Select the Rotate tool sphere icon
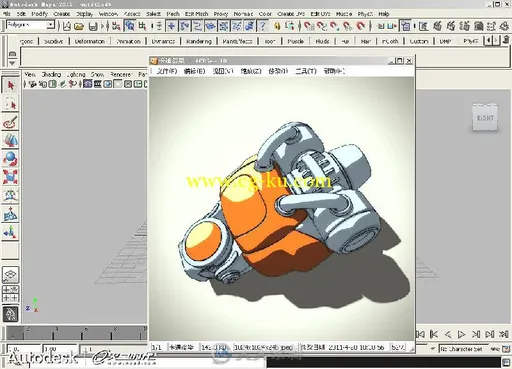 click(x=10, y=159)
